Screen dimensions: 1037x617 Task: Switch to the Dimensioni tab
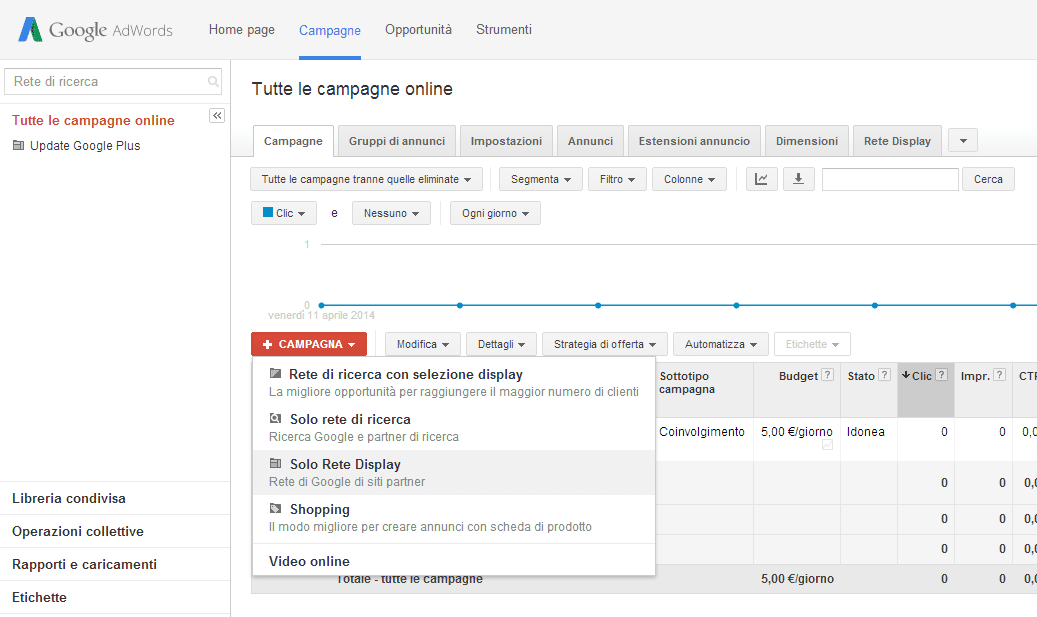806,141
